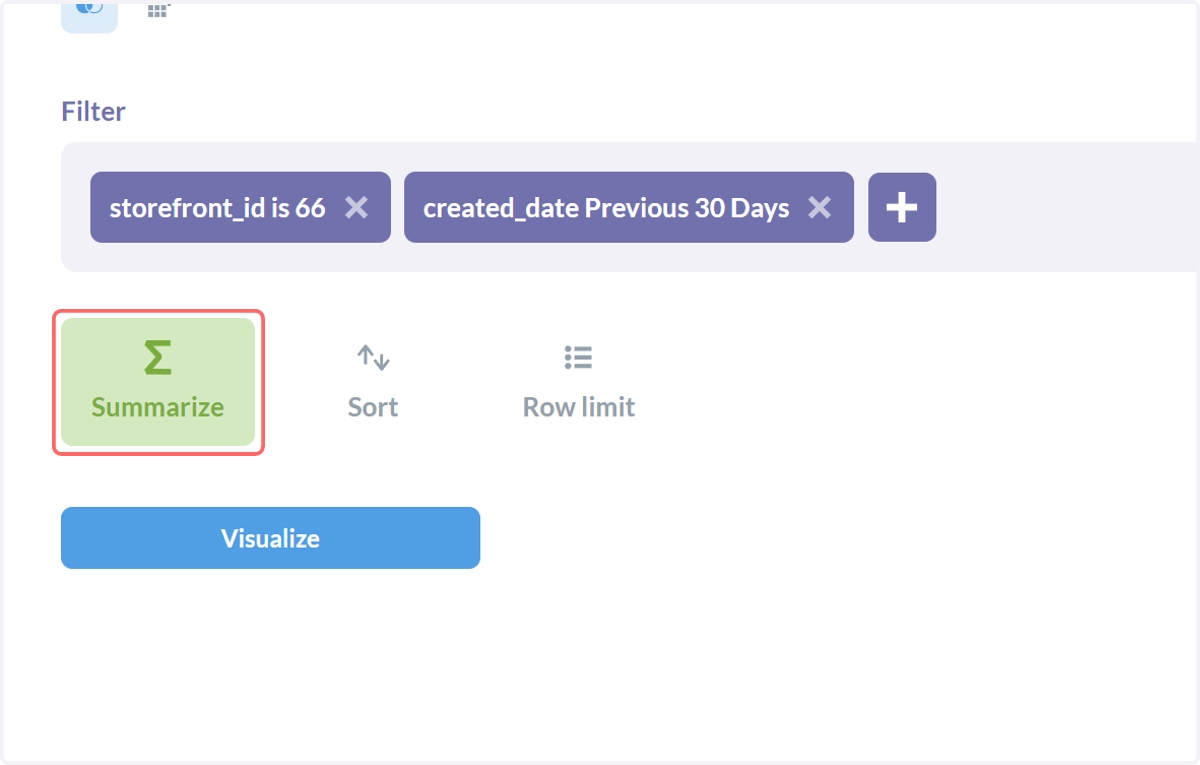Image resolution: width=1200 pixels, height=765 pixels.
Task: Click the bulleted list Row limit icon
Action: (x=578, y=357)
